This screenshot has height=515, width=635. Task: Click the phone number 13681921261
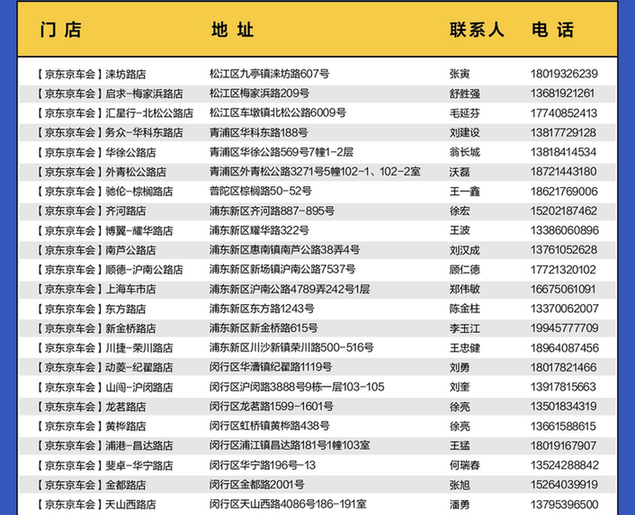563,93
